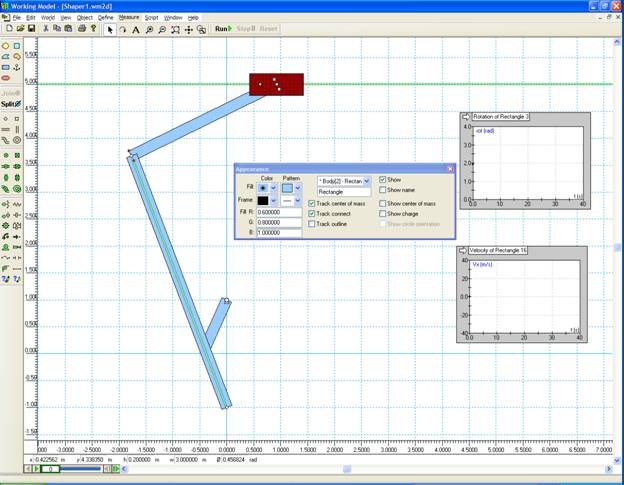The width and height of the screenshot is (624, 485).
Task: Enable the Track outline checkbox
Action: click(x=312, y=224)
